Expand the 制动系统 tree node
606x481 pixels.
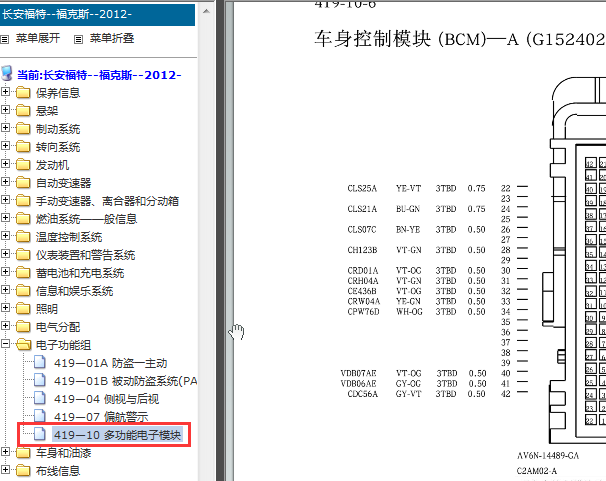click(5, 128)
